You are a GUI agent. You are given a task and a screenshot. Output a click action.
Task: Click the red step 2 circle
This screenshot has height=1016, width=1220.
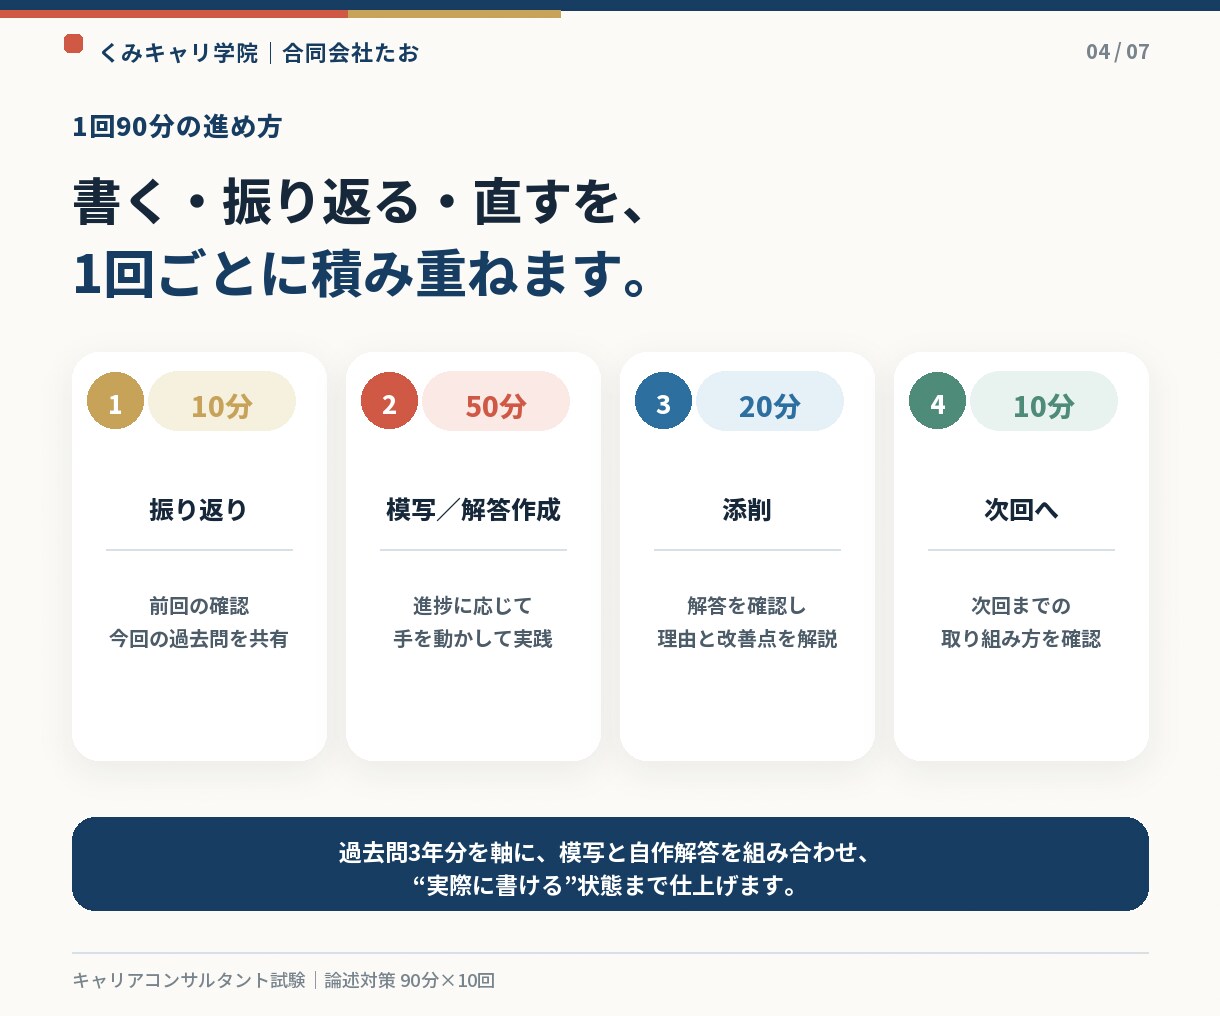pos(389,401)
